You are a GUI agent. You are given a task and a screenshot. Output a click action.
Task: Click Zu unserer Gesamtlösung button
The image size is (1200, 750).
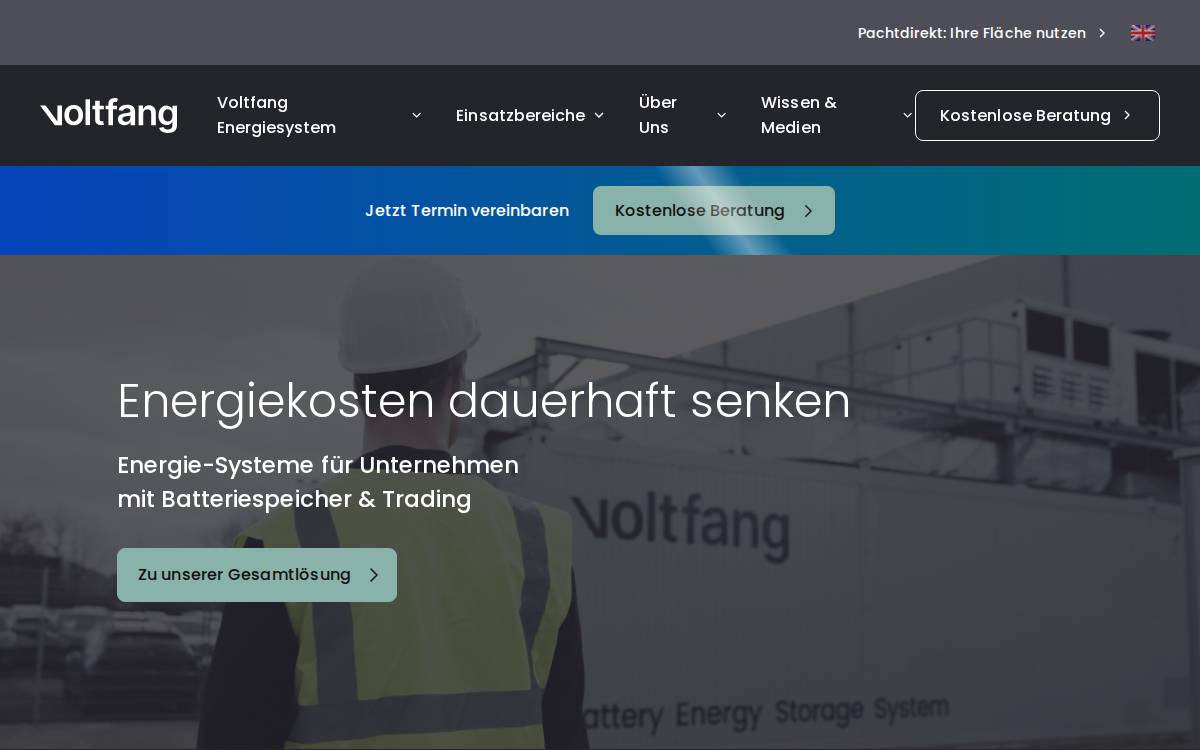point(257,575)
